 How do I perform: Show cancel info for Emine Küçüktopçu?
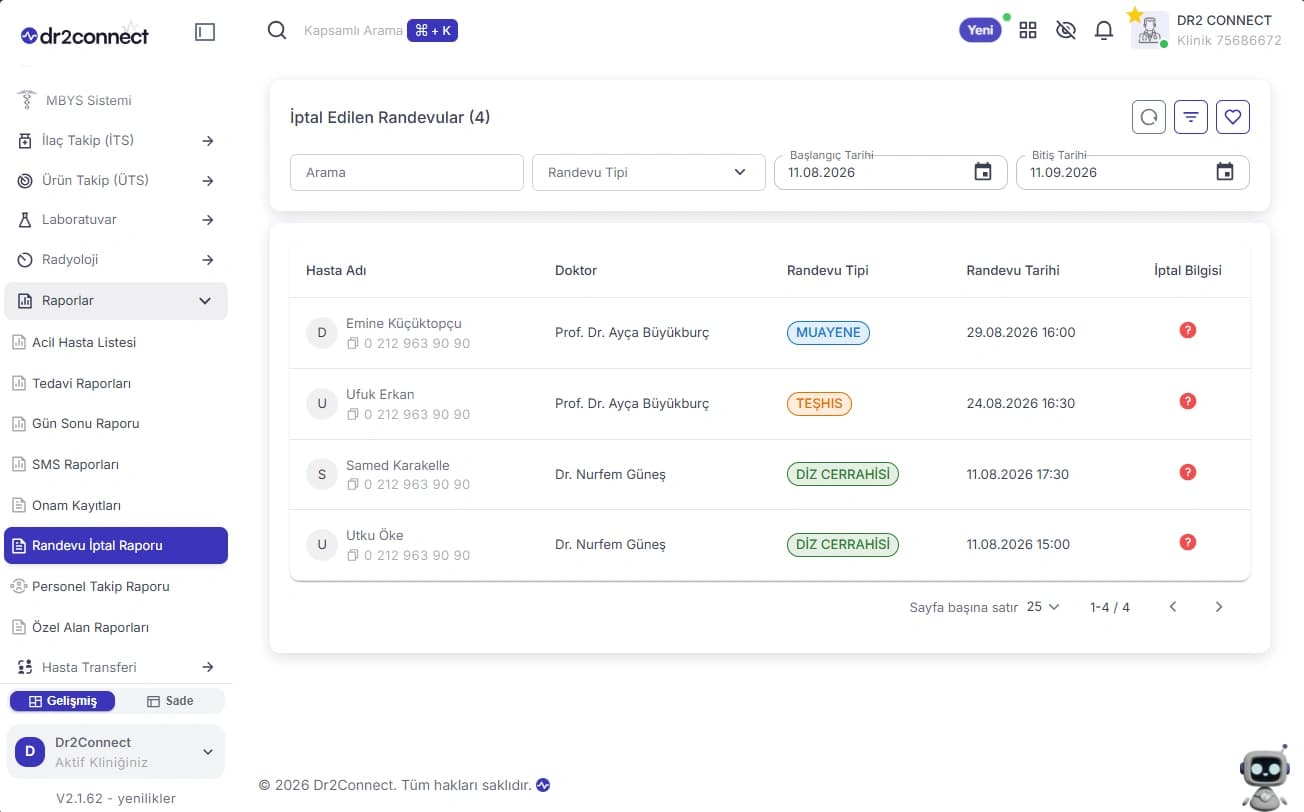[1188, 330]
